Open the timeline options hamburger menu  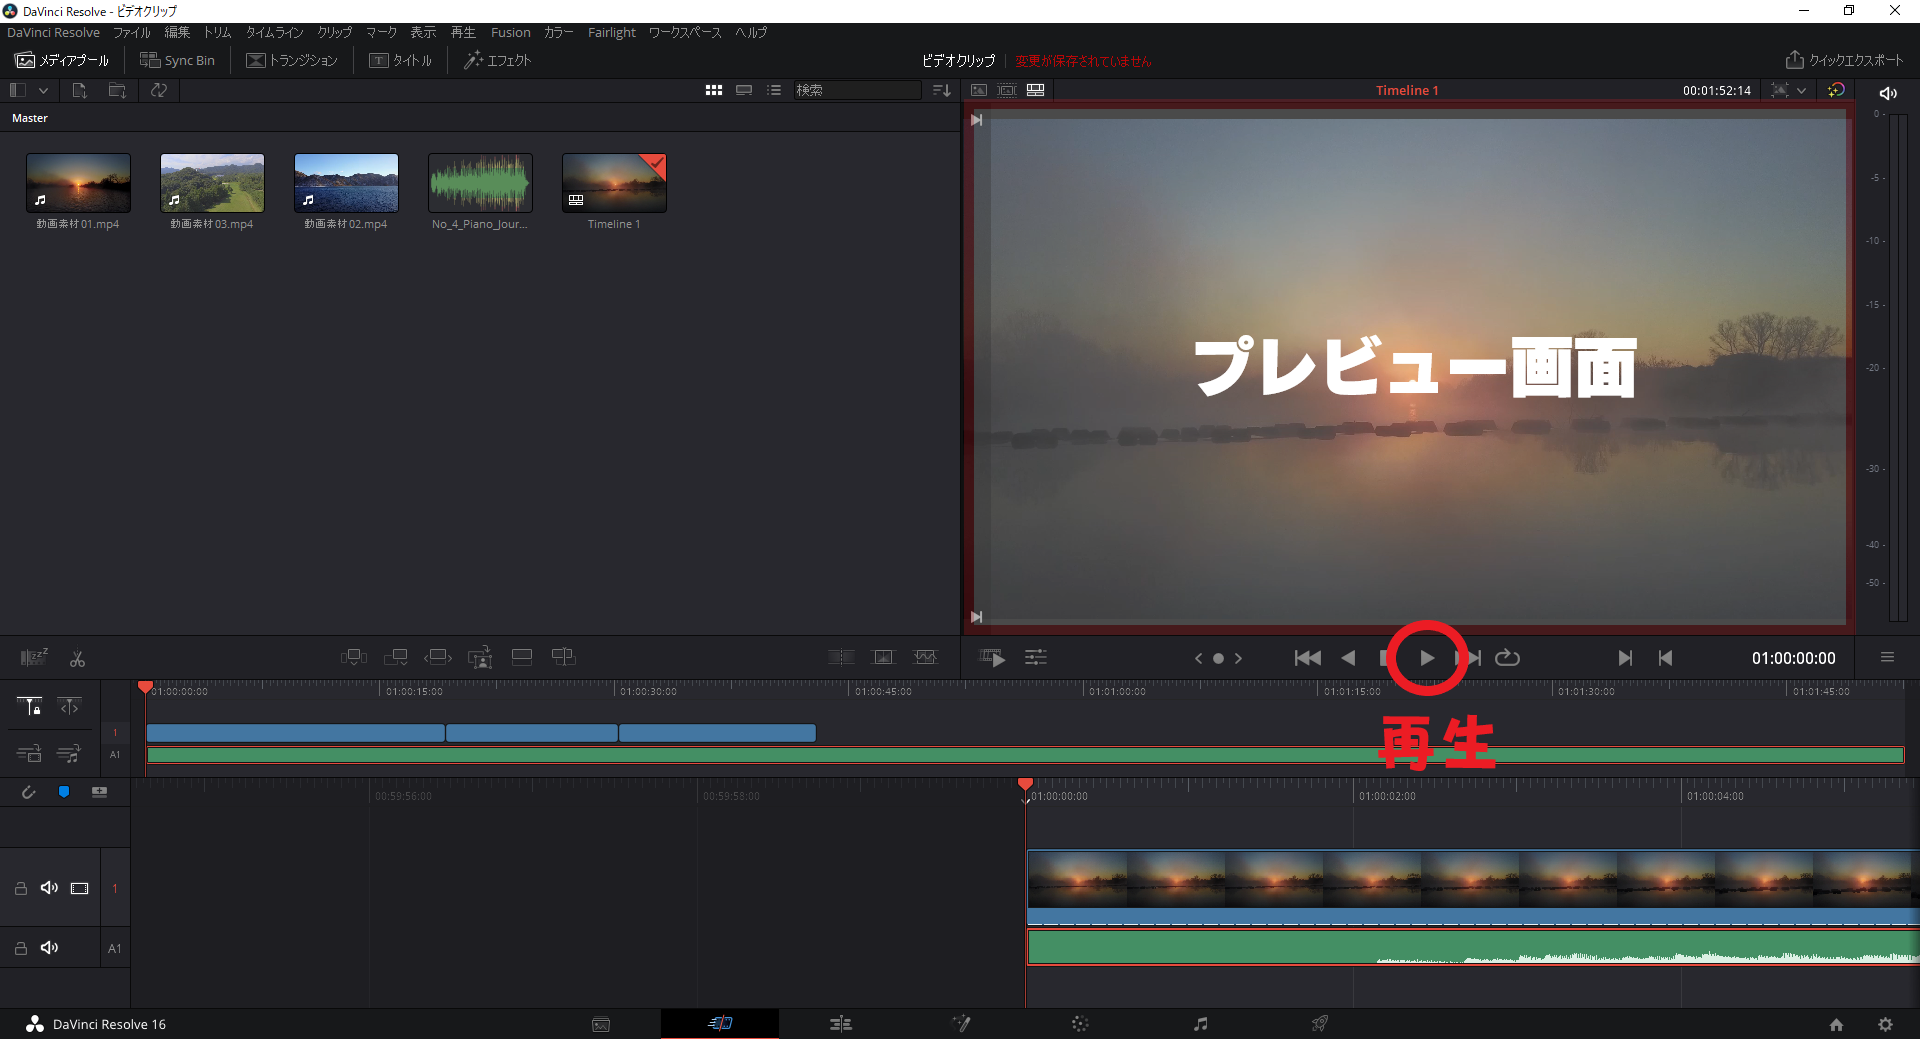point(1887,657)
